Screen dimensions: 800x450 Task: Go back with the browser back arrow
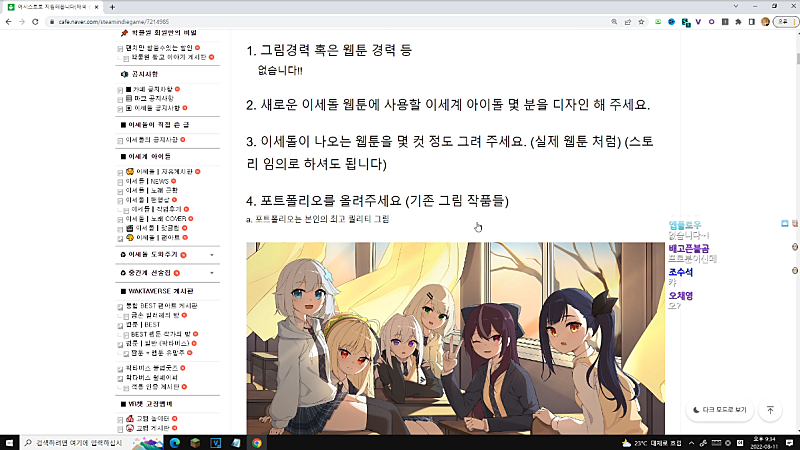[x=9, y=22]
